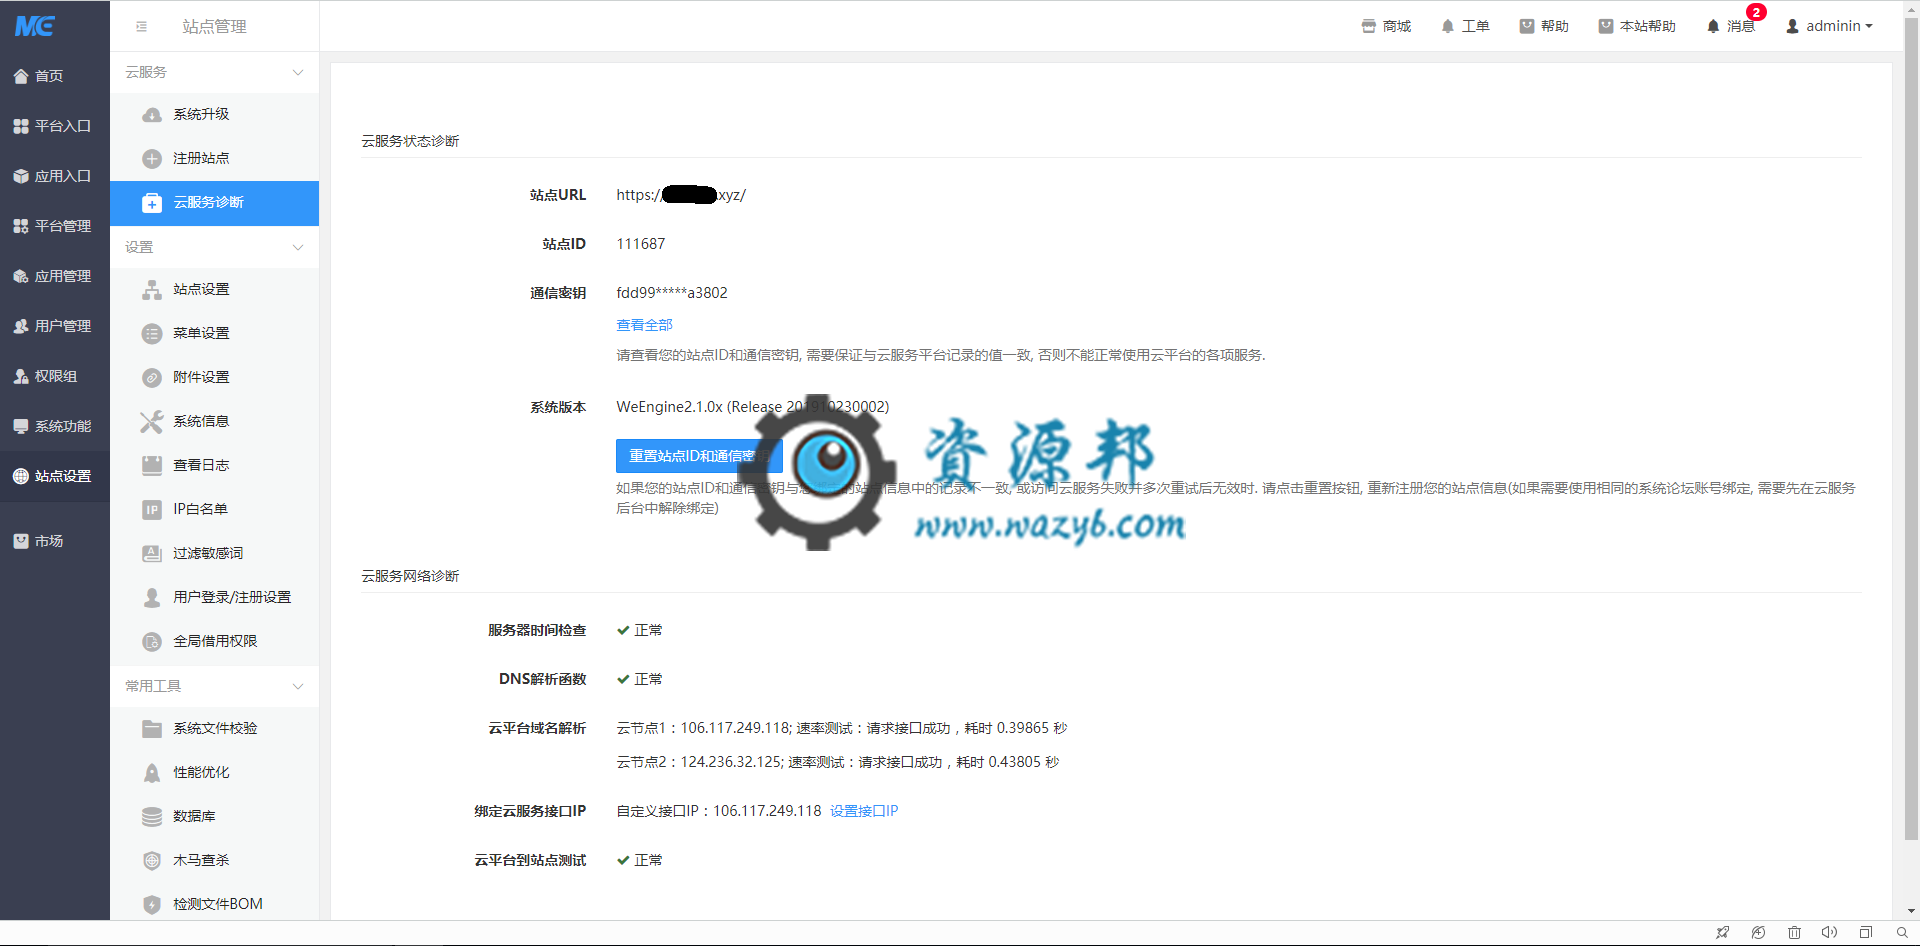The width and height of the screenshot is (1920, 946).
Task: Click the speaker volume icon in bottom bar
Action: coord(1829,933)
